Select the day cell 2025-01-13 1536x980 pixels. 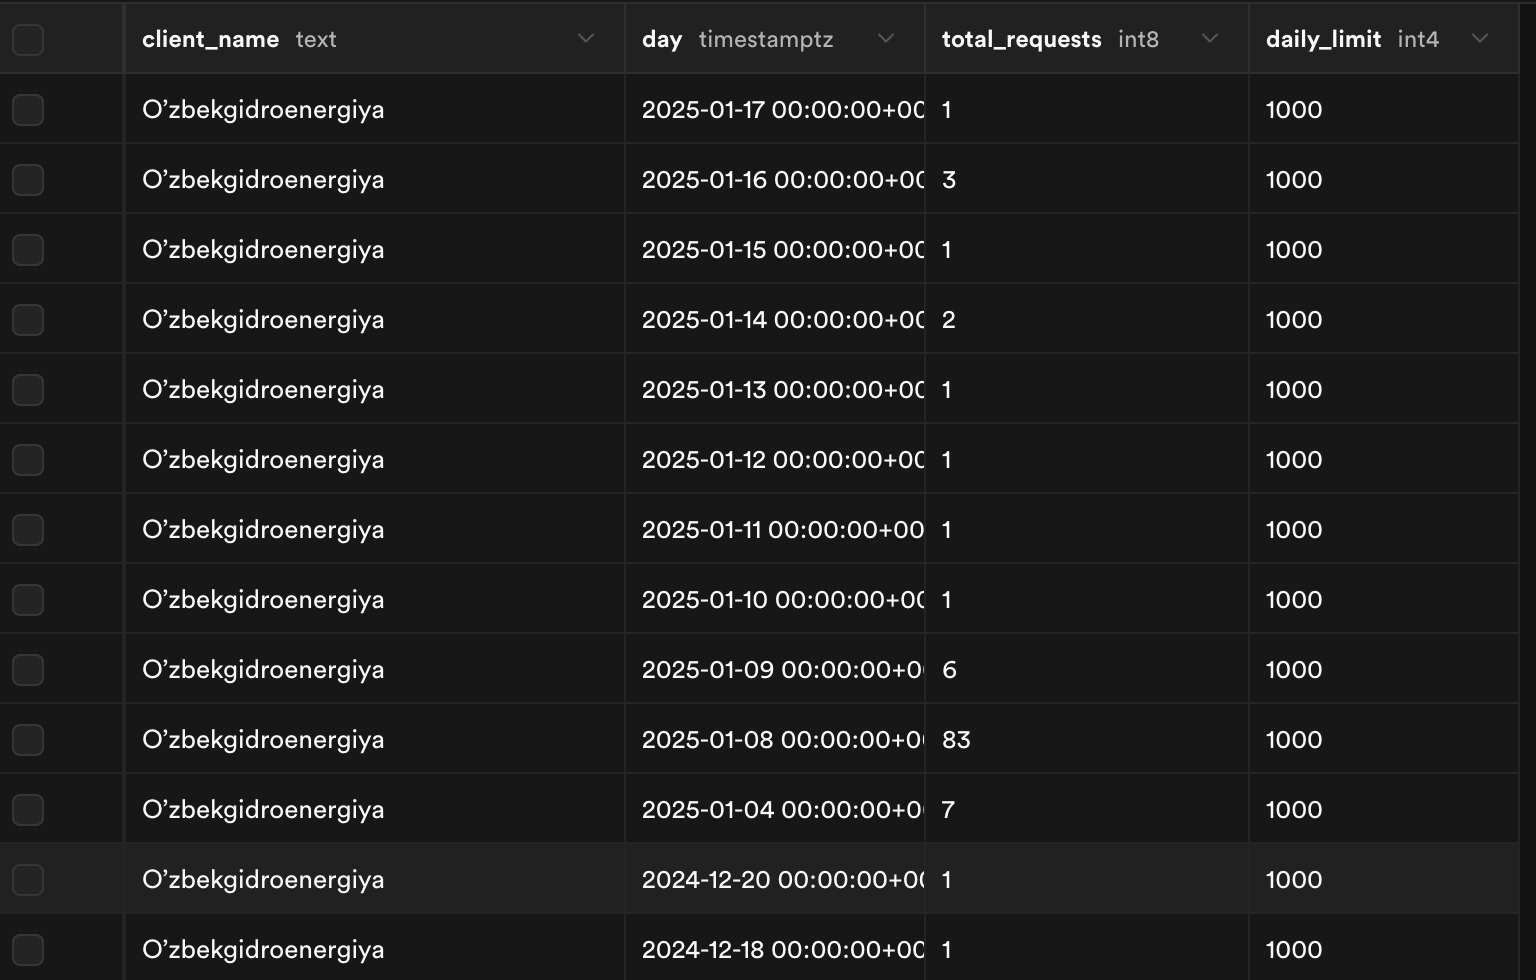[775, 389]
